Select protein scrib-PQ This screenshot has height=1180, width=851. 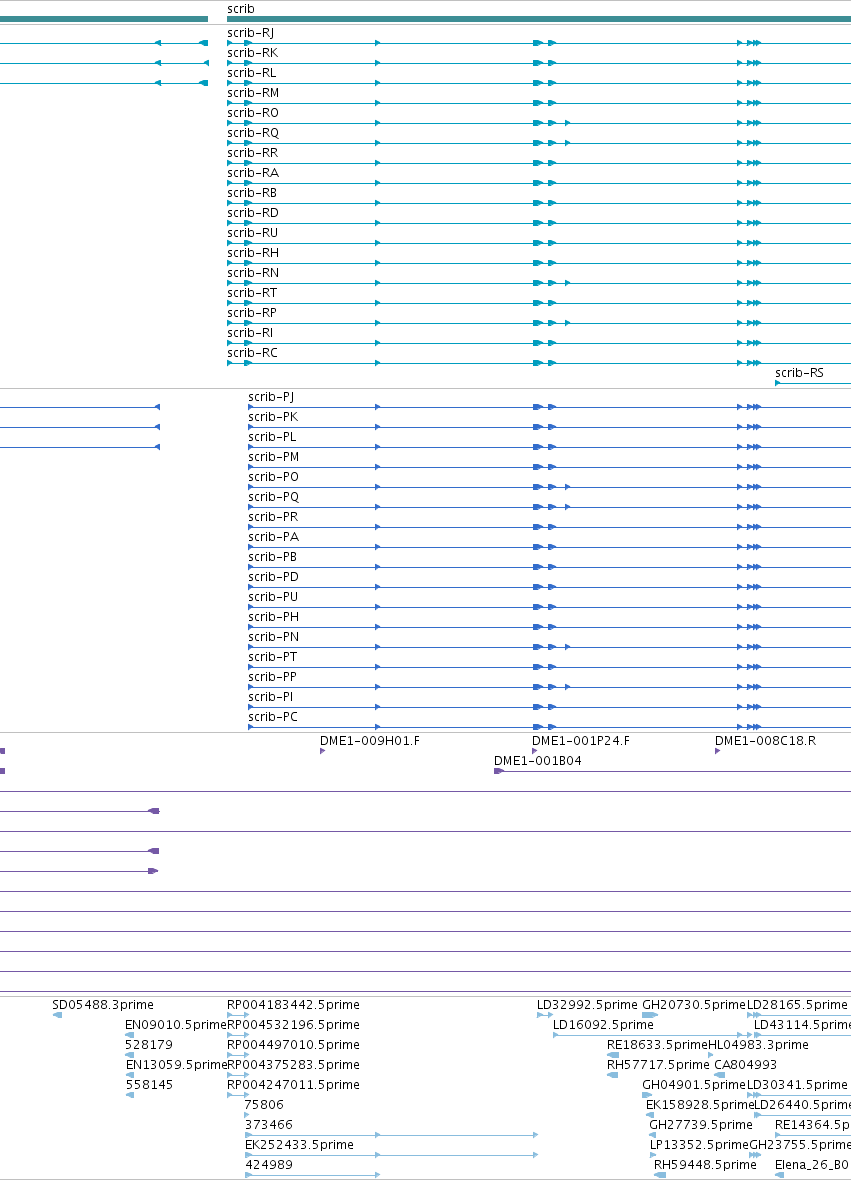[x=273, y=497]
